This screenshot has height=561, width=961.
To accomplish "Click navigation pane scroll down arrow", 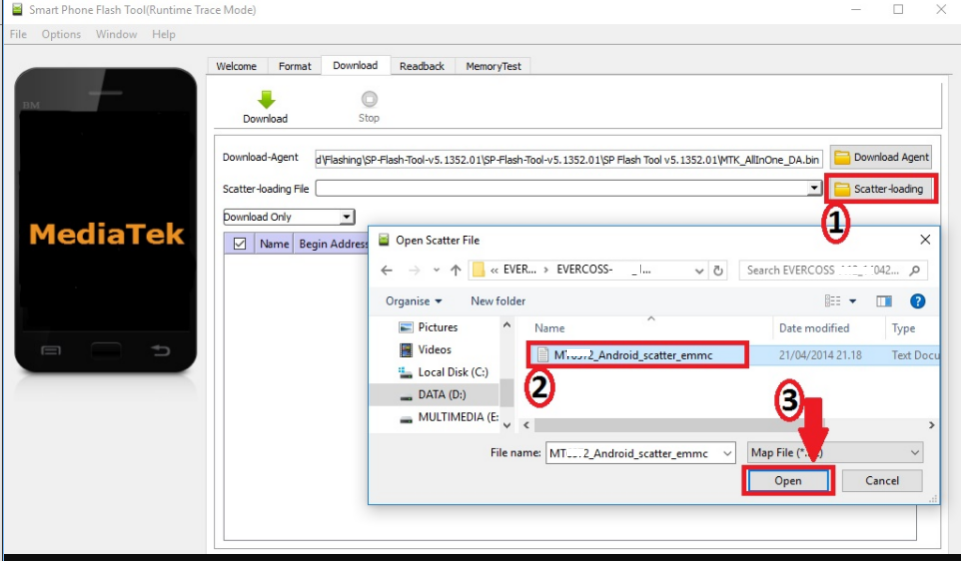I will point(507,425).
